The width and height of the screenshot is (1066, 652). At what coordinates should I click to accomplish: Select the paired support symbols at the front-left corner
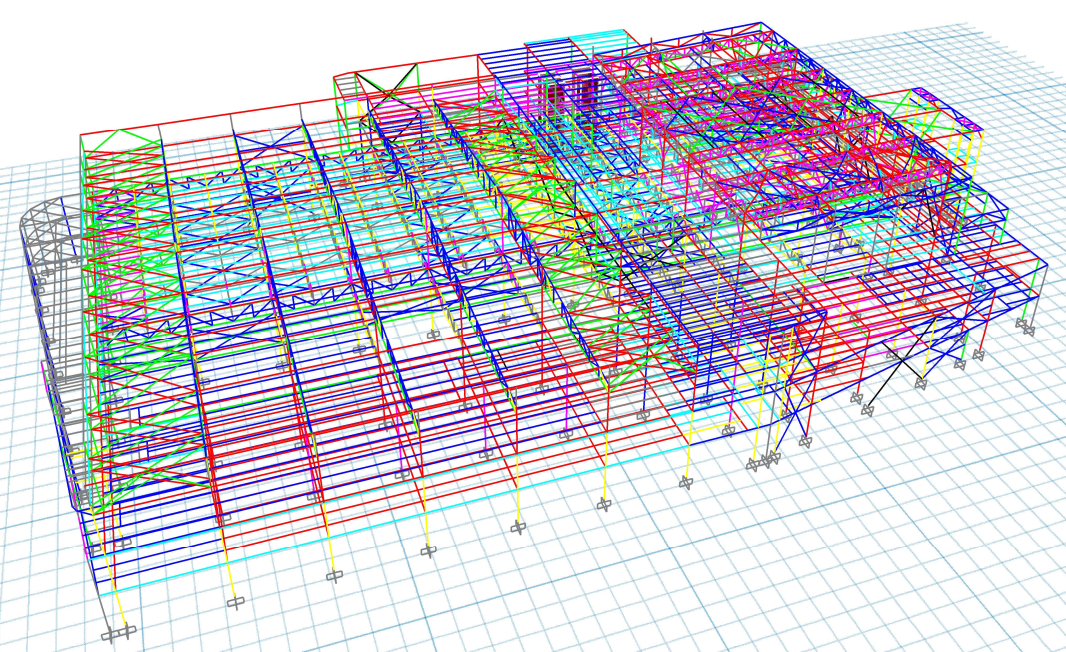pos(119,634)
